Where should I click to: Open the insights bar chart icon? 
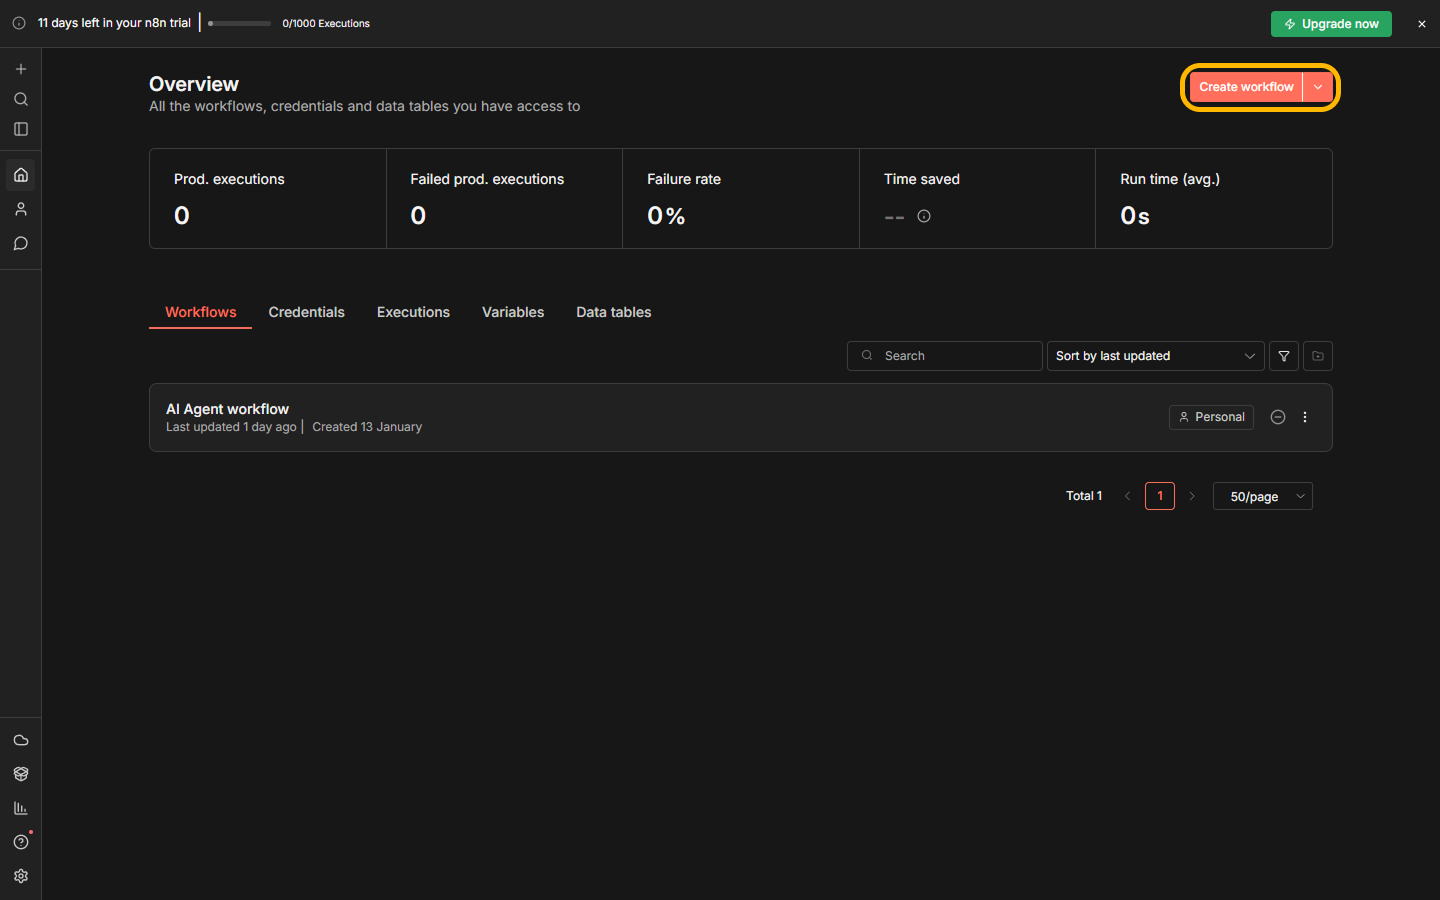pos(21,808)
